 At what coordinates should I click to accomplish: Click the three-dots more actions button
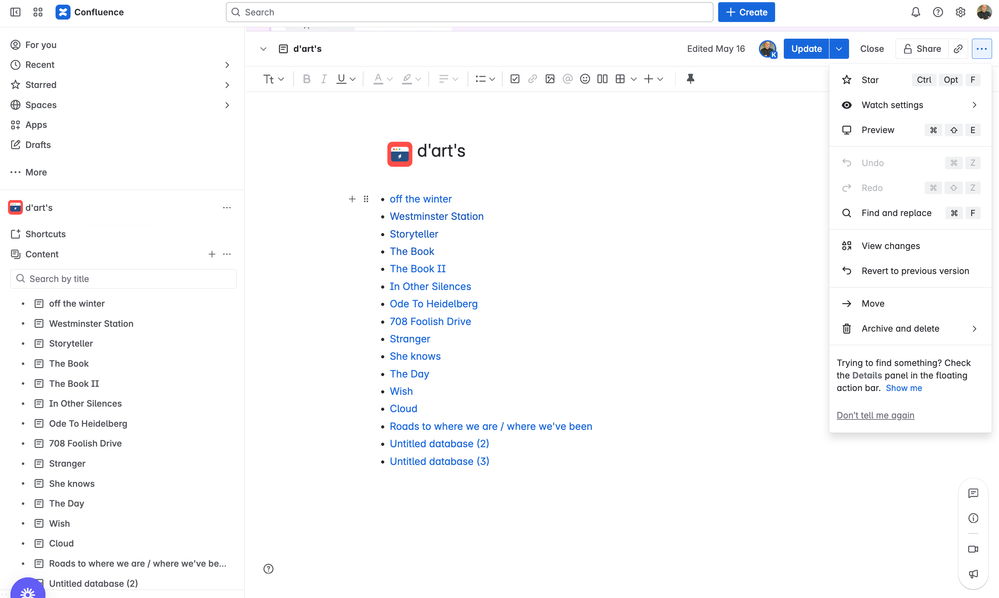[x=982, y=49]
